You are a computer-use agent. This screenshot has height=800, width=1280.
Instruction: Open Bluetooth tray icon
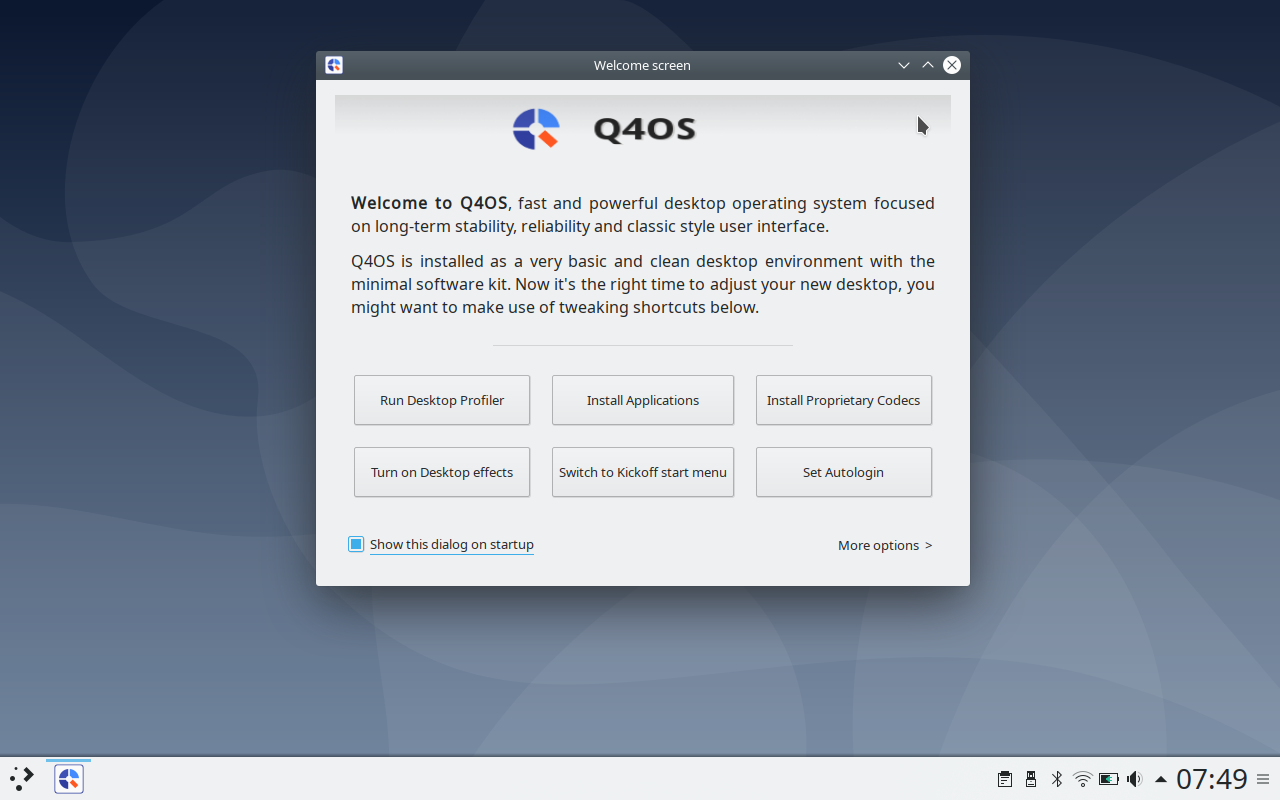click(1057, 779)
